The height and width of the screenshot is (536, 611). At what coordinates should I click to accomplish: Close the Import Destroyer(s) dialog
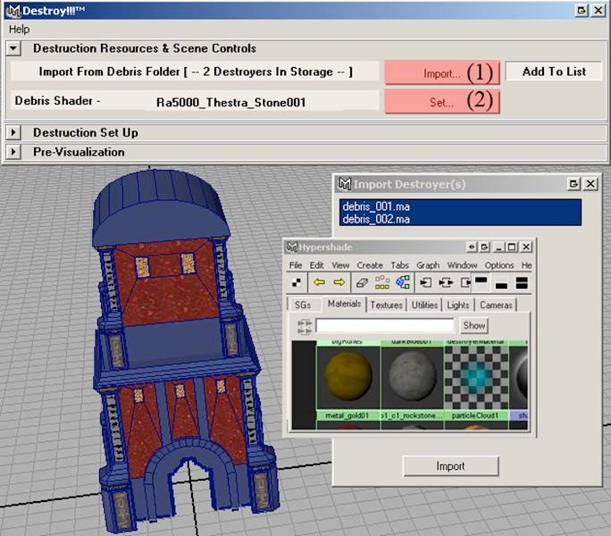pyautogui.click(x=591, y=184)
